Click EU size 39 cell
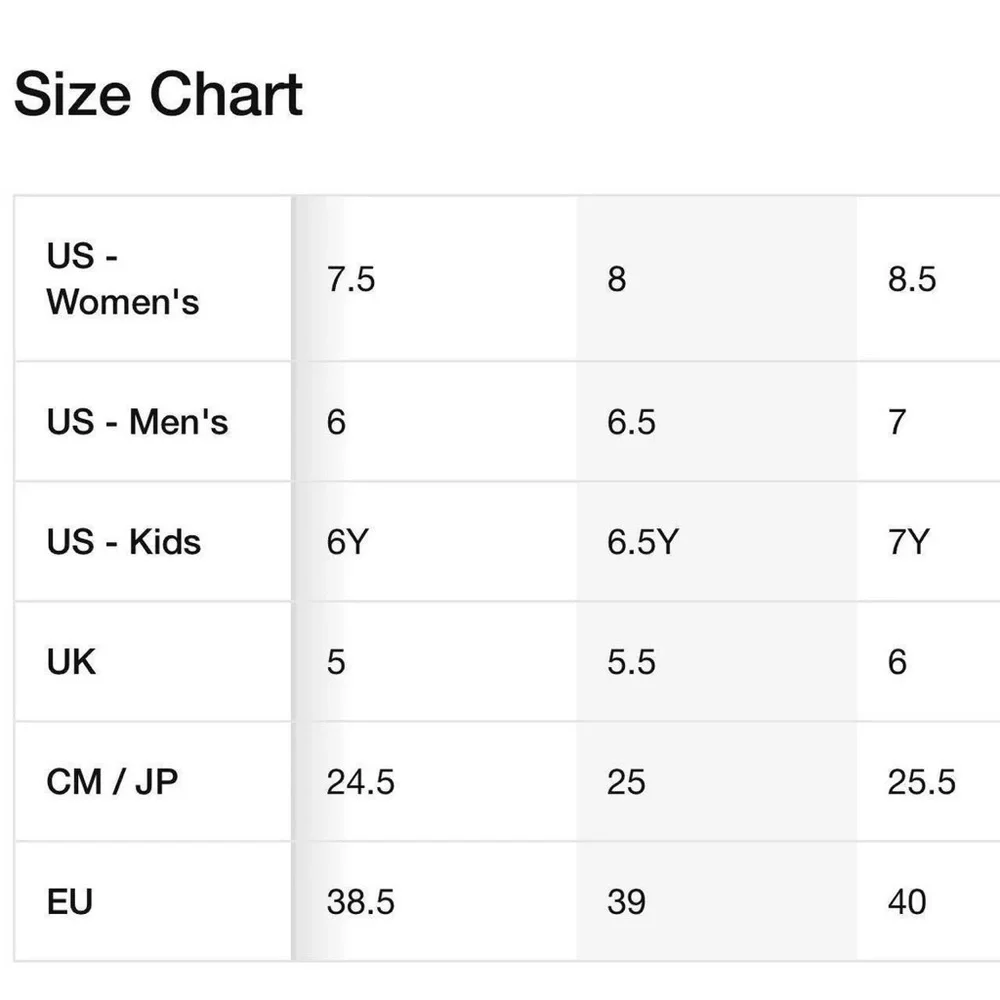The image size is (1000, 1000). [x=626, y=902]
